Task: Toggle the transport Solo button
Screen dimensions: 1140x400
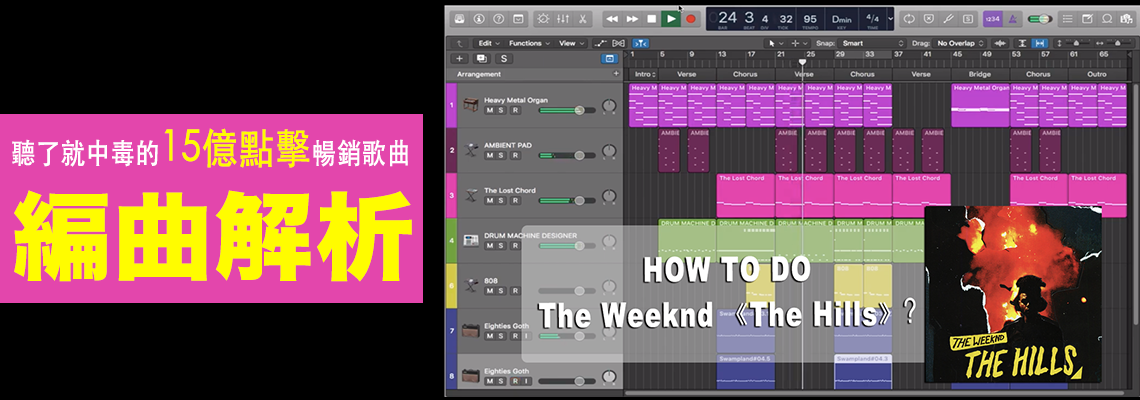Action: click(968, 19)
